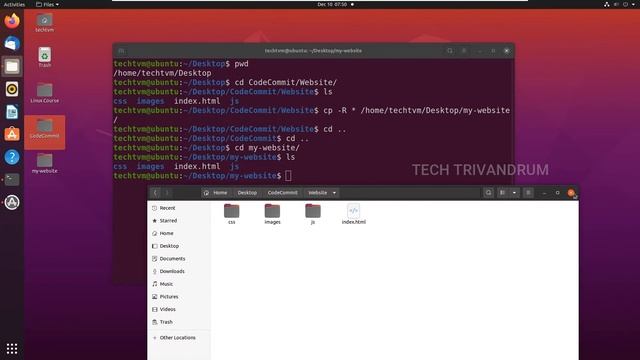The image size is (640, 360).
Task: Click the search icon in the terminal title bar
Action: tap(450, 51)
